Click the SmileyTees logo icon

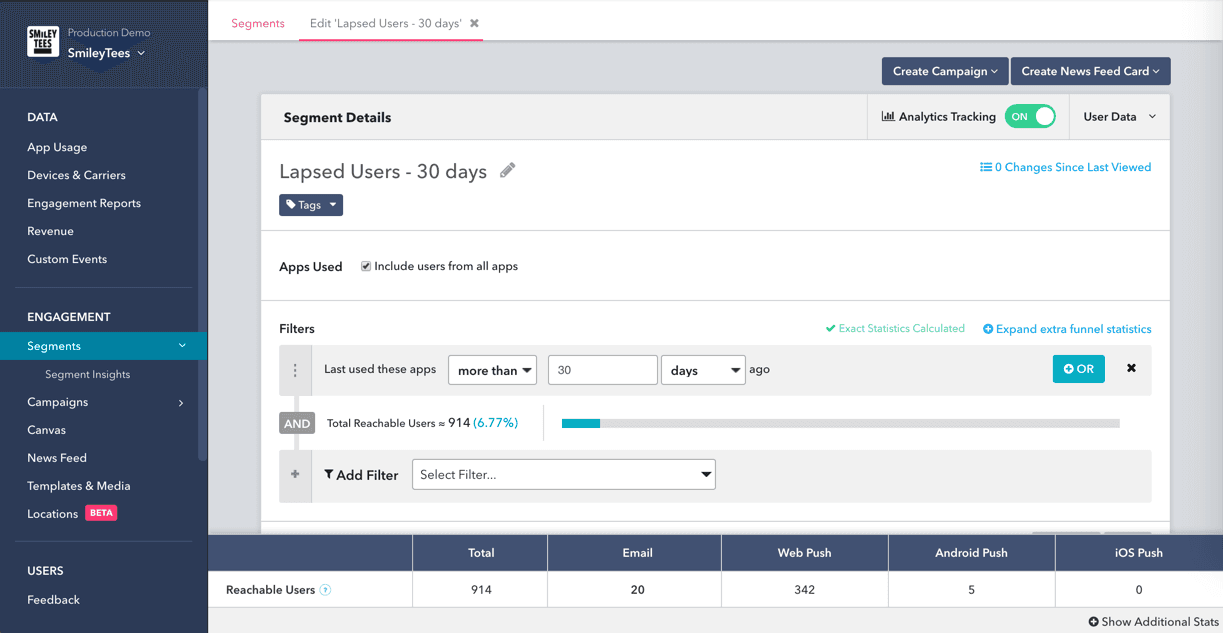43,42
